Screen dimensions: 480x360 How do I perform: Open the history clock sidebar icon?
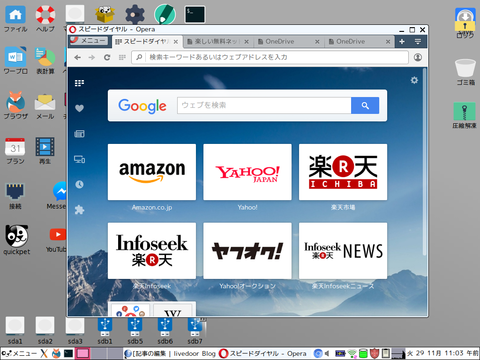[79, 184]
